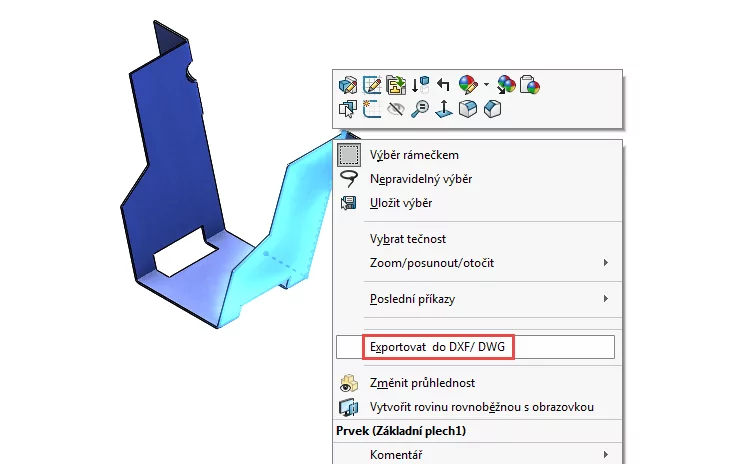Open the Komentář submenu

pos(478,454)
